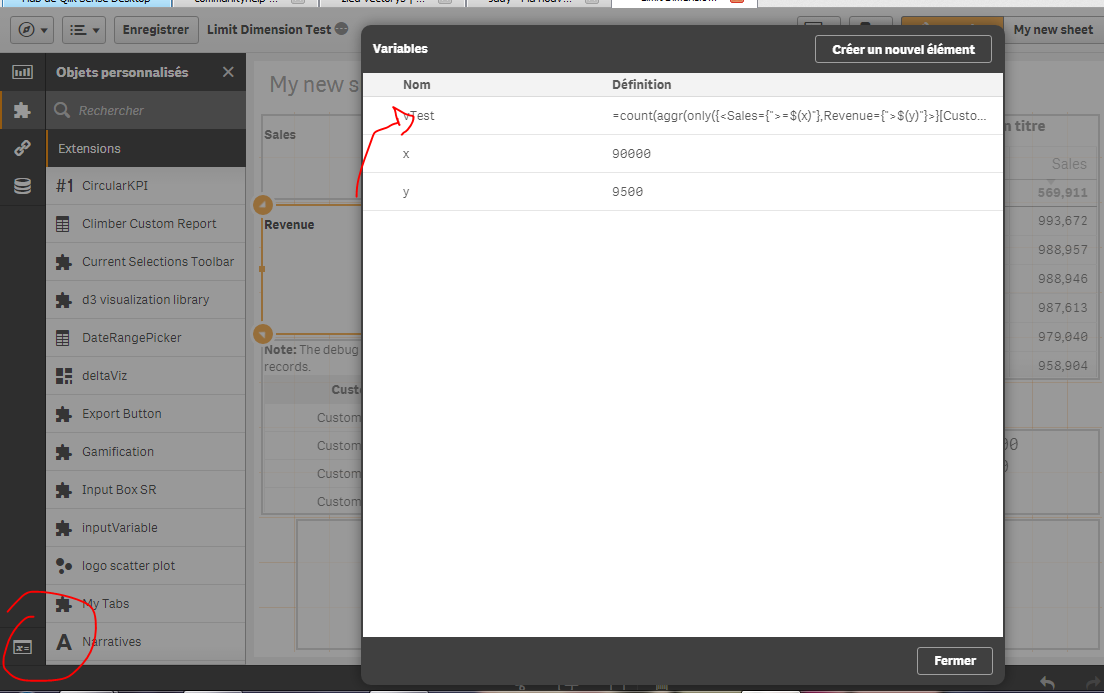Click the Définition column header
This screenshot has height=693, width=1104.
point(641,85)
